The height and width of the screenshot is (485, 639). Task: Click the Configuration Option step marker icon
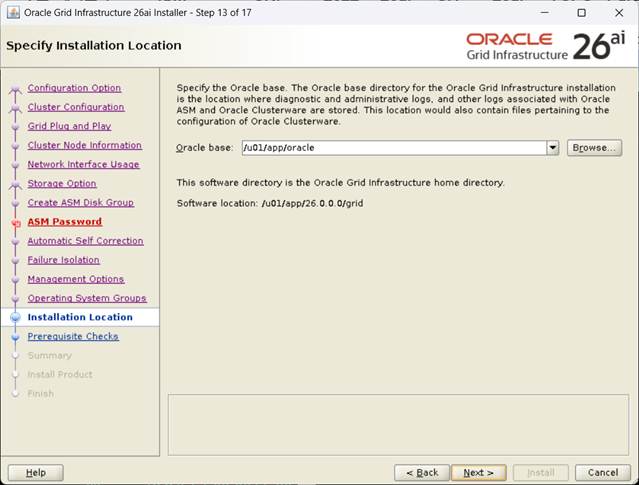[x=15, y=88]
